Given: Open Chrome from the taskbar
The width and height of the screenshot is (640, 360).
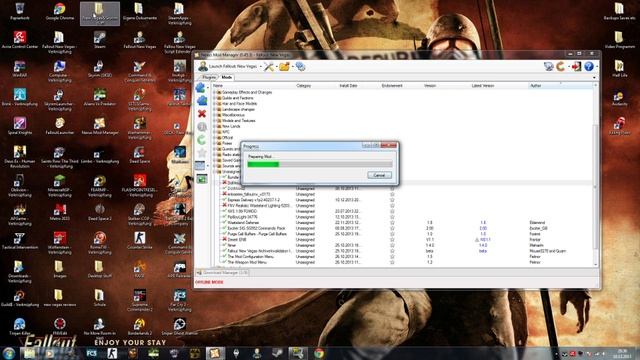Looking at the screenshot, I should [x=319, y=353].
